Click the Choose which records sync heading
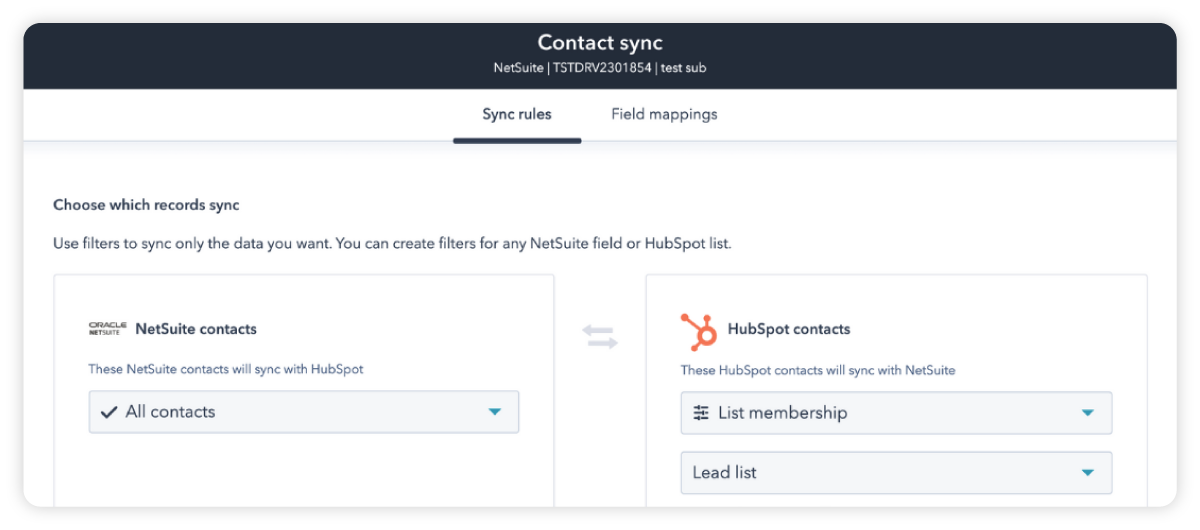The image size is (1200, 530). [x=146, y=205]
